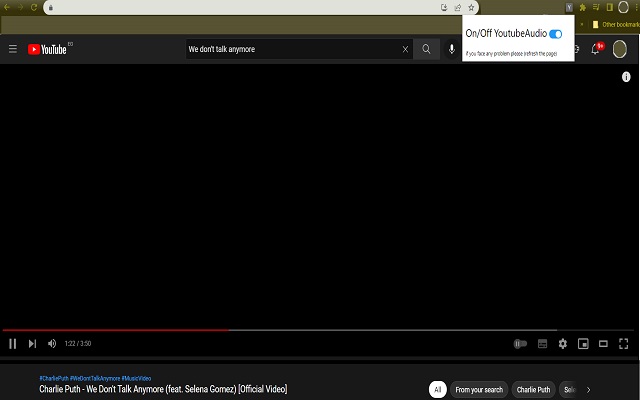Viewport: 640px width, 400px height.
Task: Open the Other bookmarks folder
Action: [x=616, y=24]
